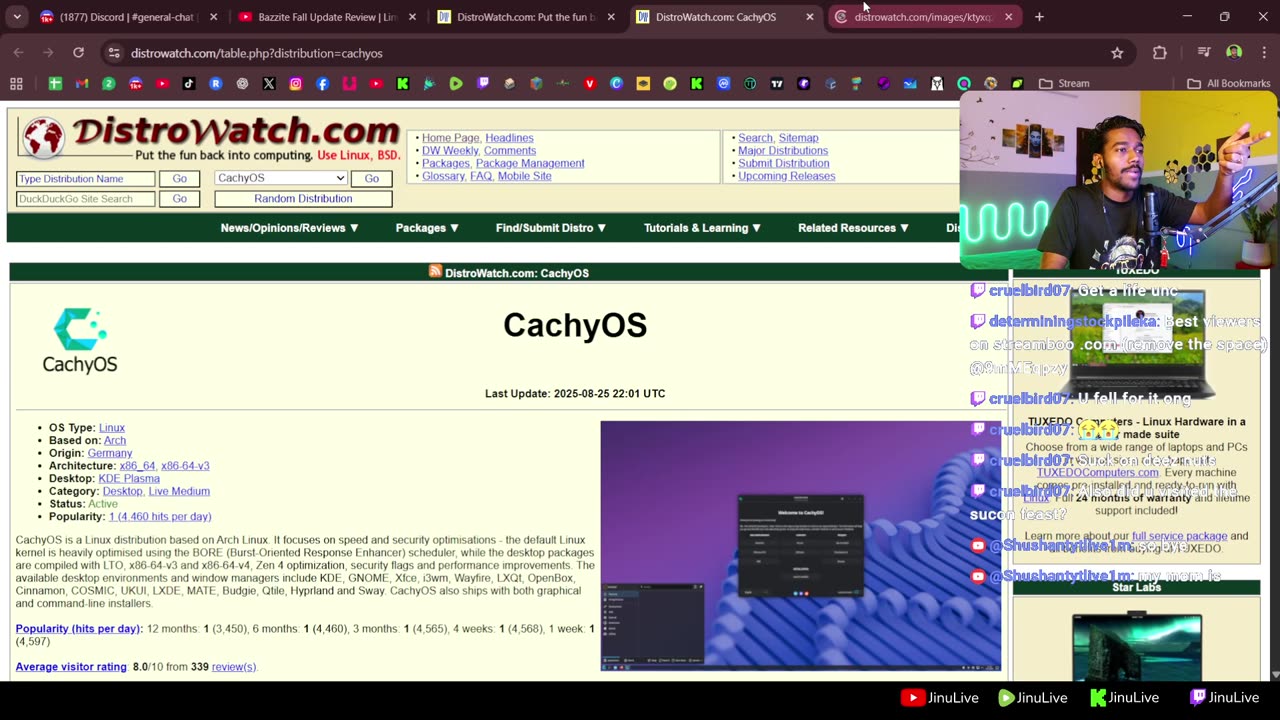Open the DW Weekly link

450,150
